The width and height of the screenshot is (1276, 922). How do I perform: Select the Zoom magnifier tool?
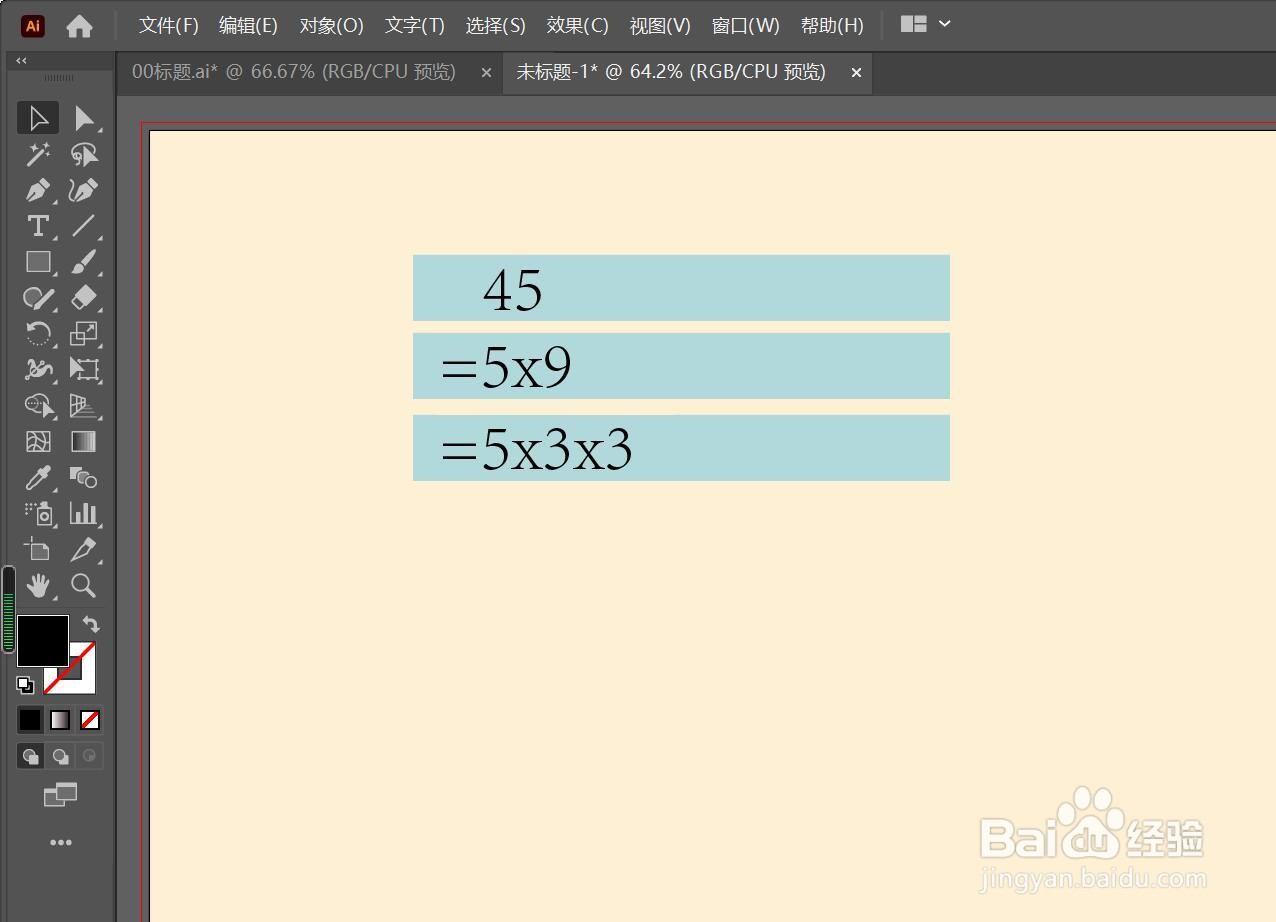84,586
